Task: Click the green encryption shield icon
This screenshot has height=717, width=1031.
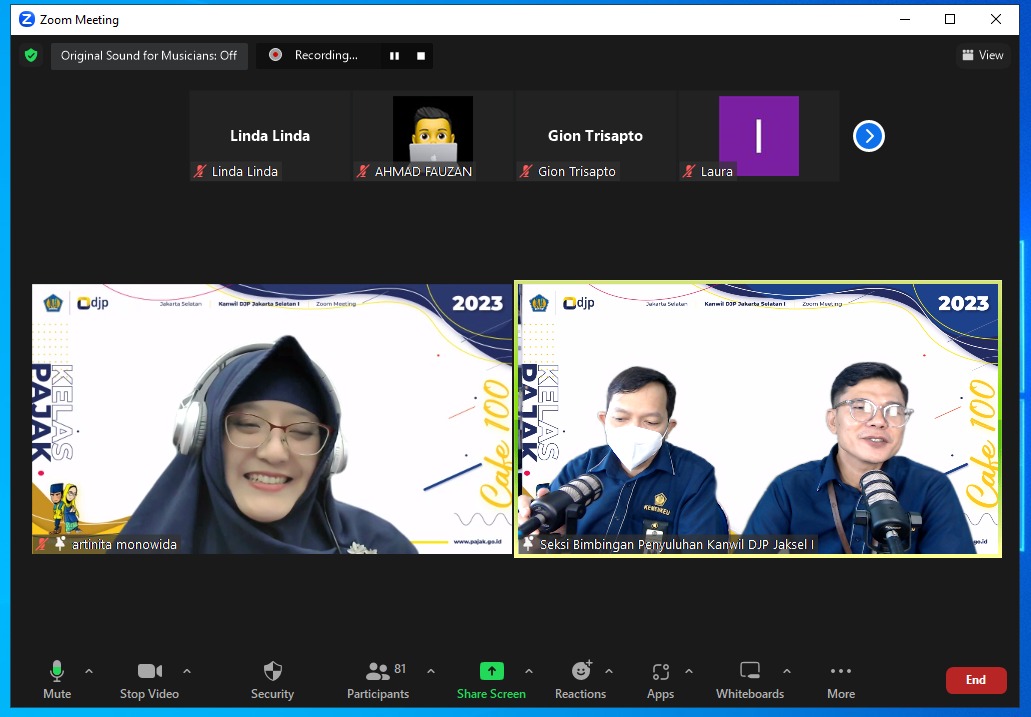Action: 31,56
